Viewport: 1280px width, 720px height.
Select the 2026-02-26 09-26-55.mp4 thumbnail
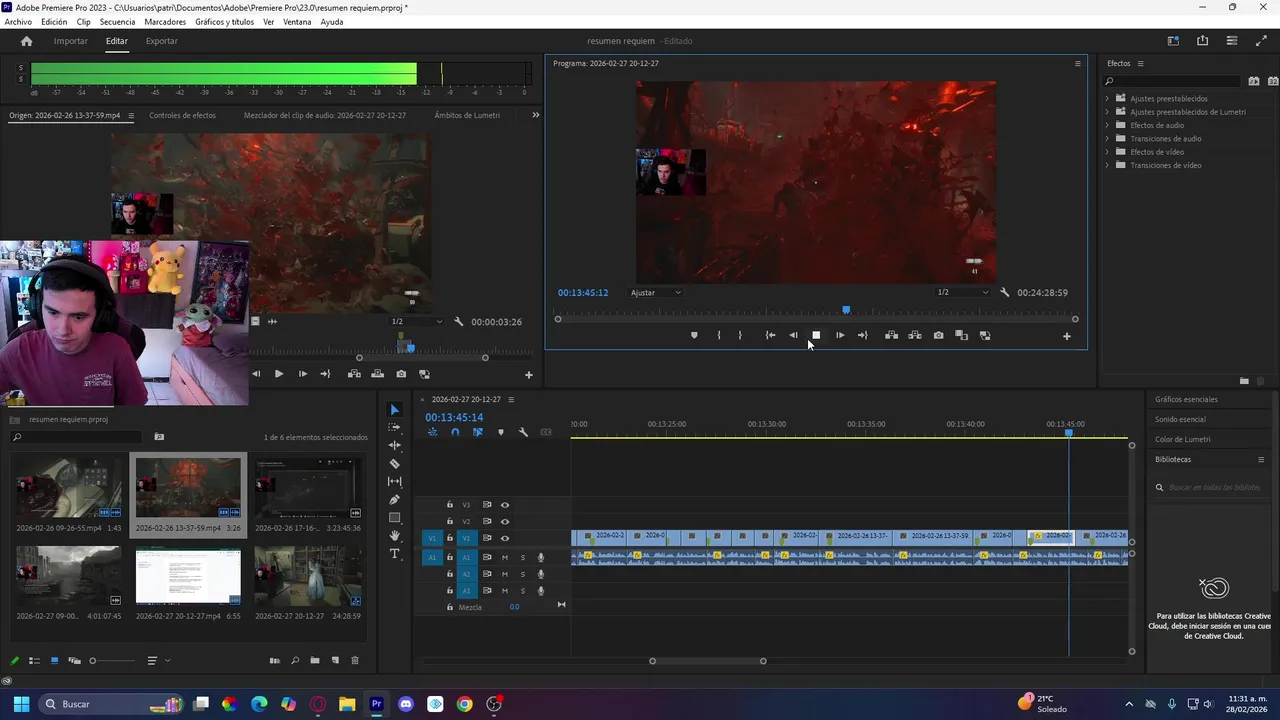[x=68, y=488]
